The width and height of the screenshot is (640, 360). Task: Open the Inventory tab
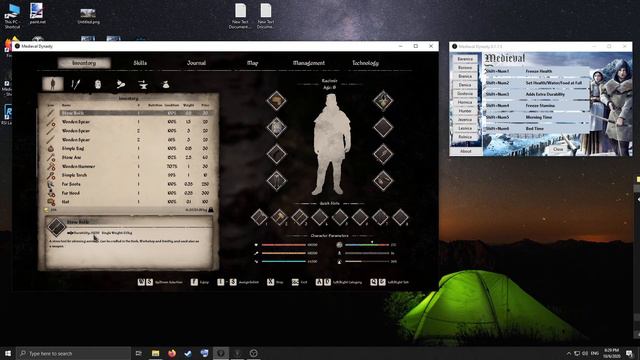(x=84, y=63)
